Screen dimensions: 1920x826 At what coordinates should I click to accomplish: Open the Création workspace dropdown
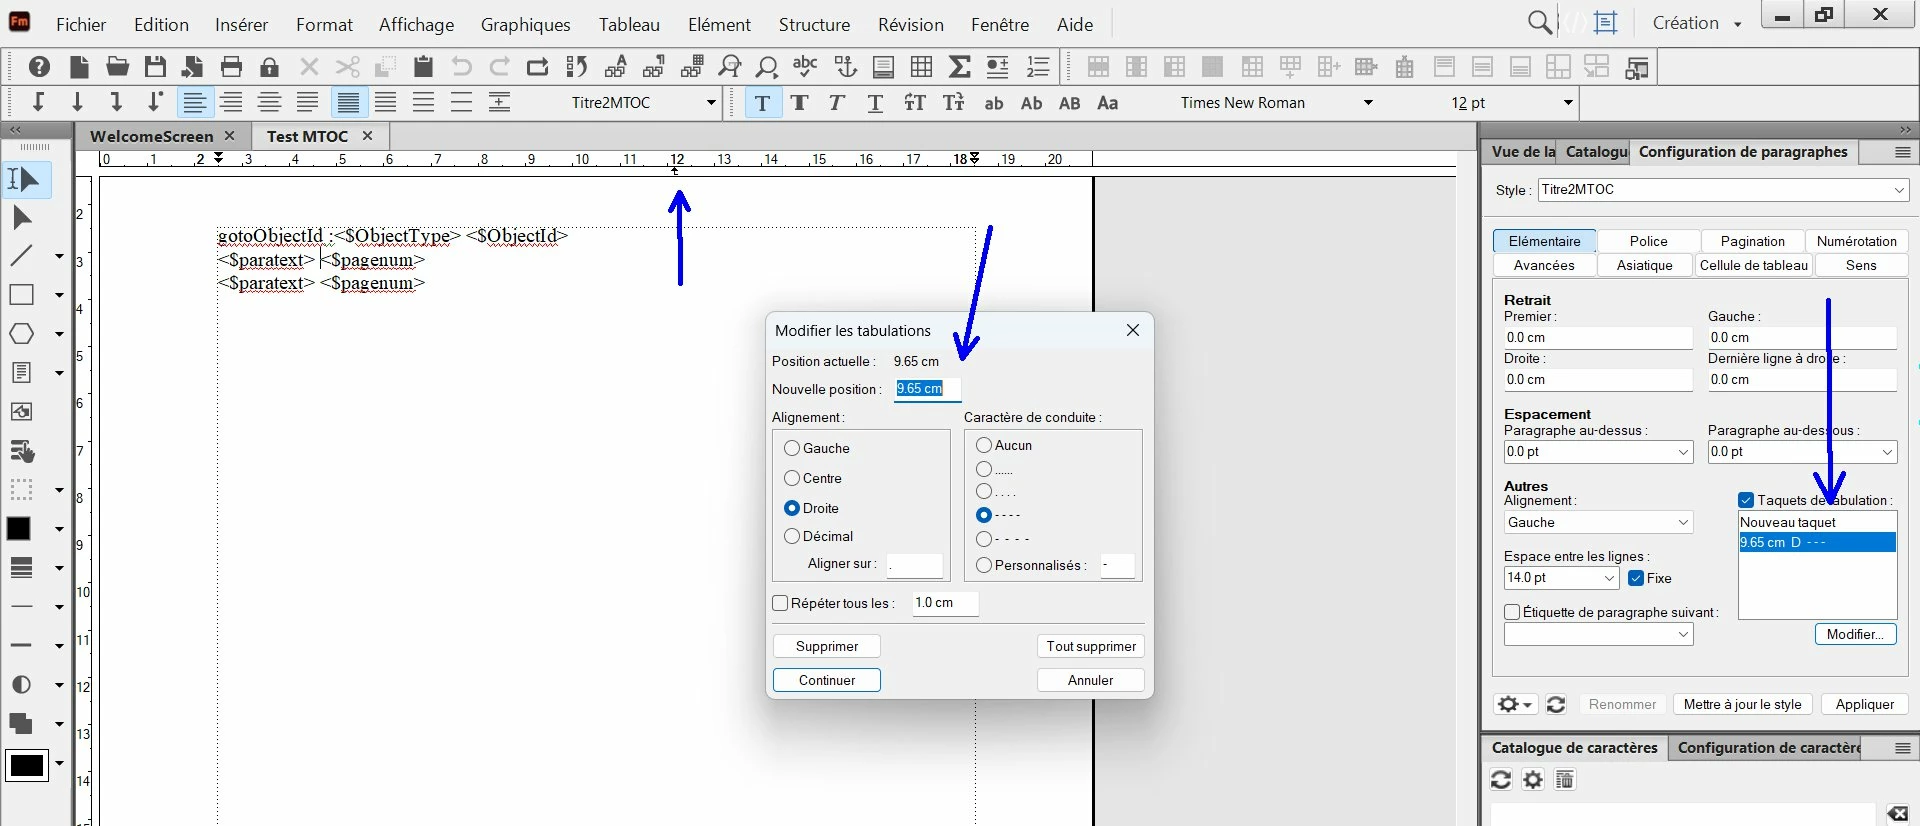click(1697, 23)
